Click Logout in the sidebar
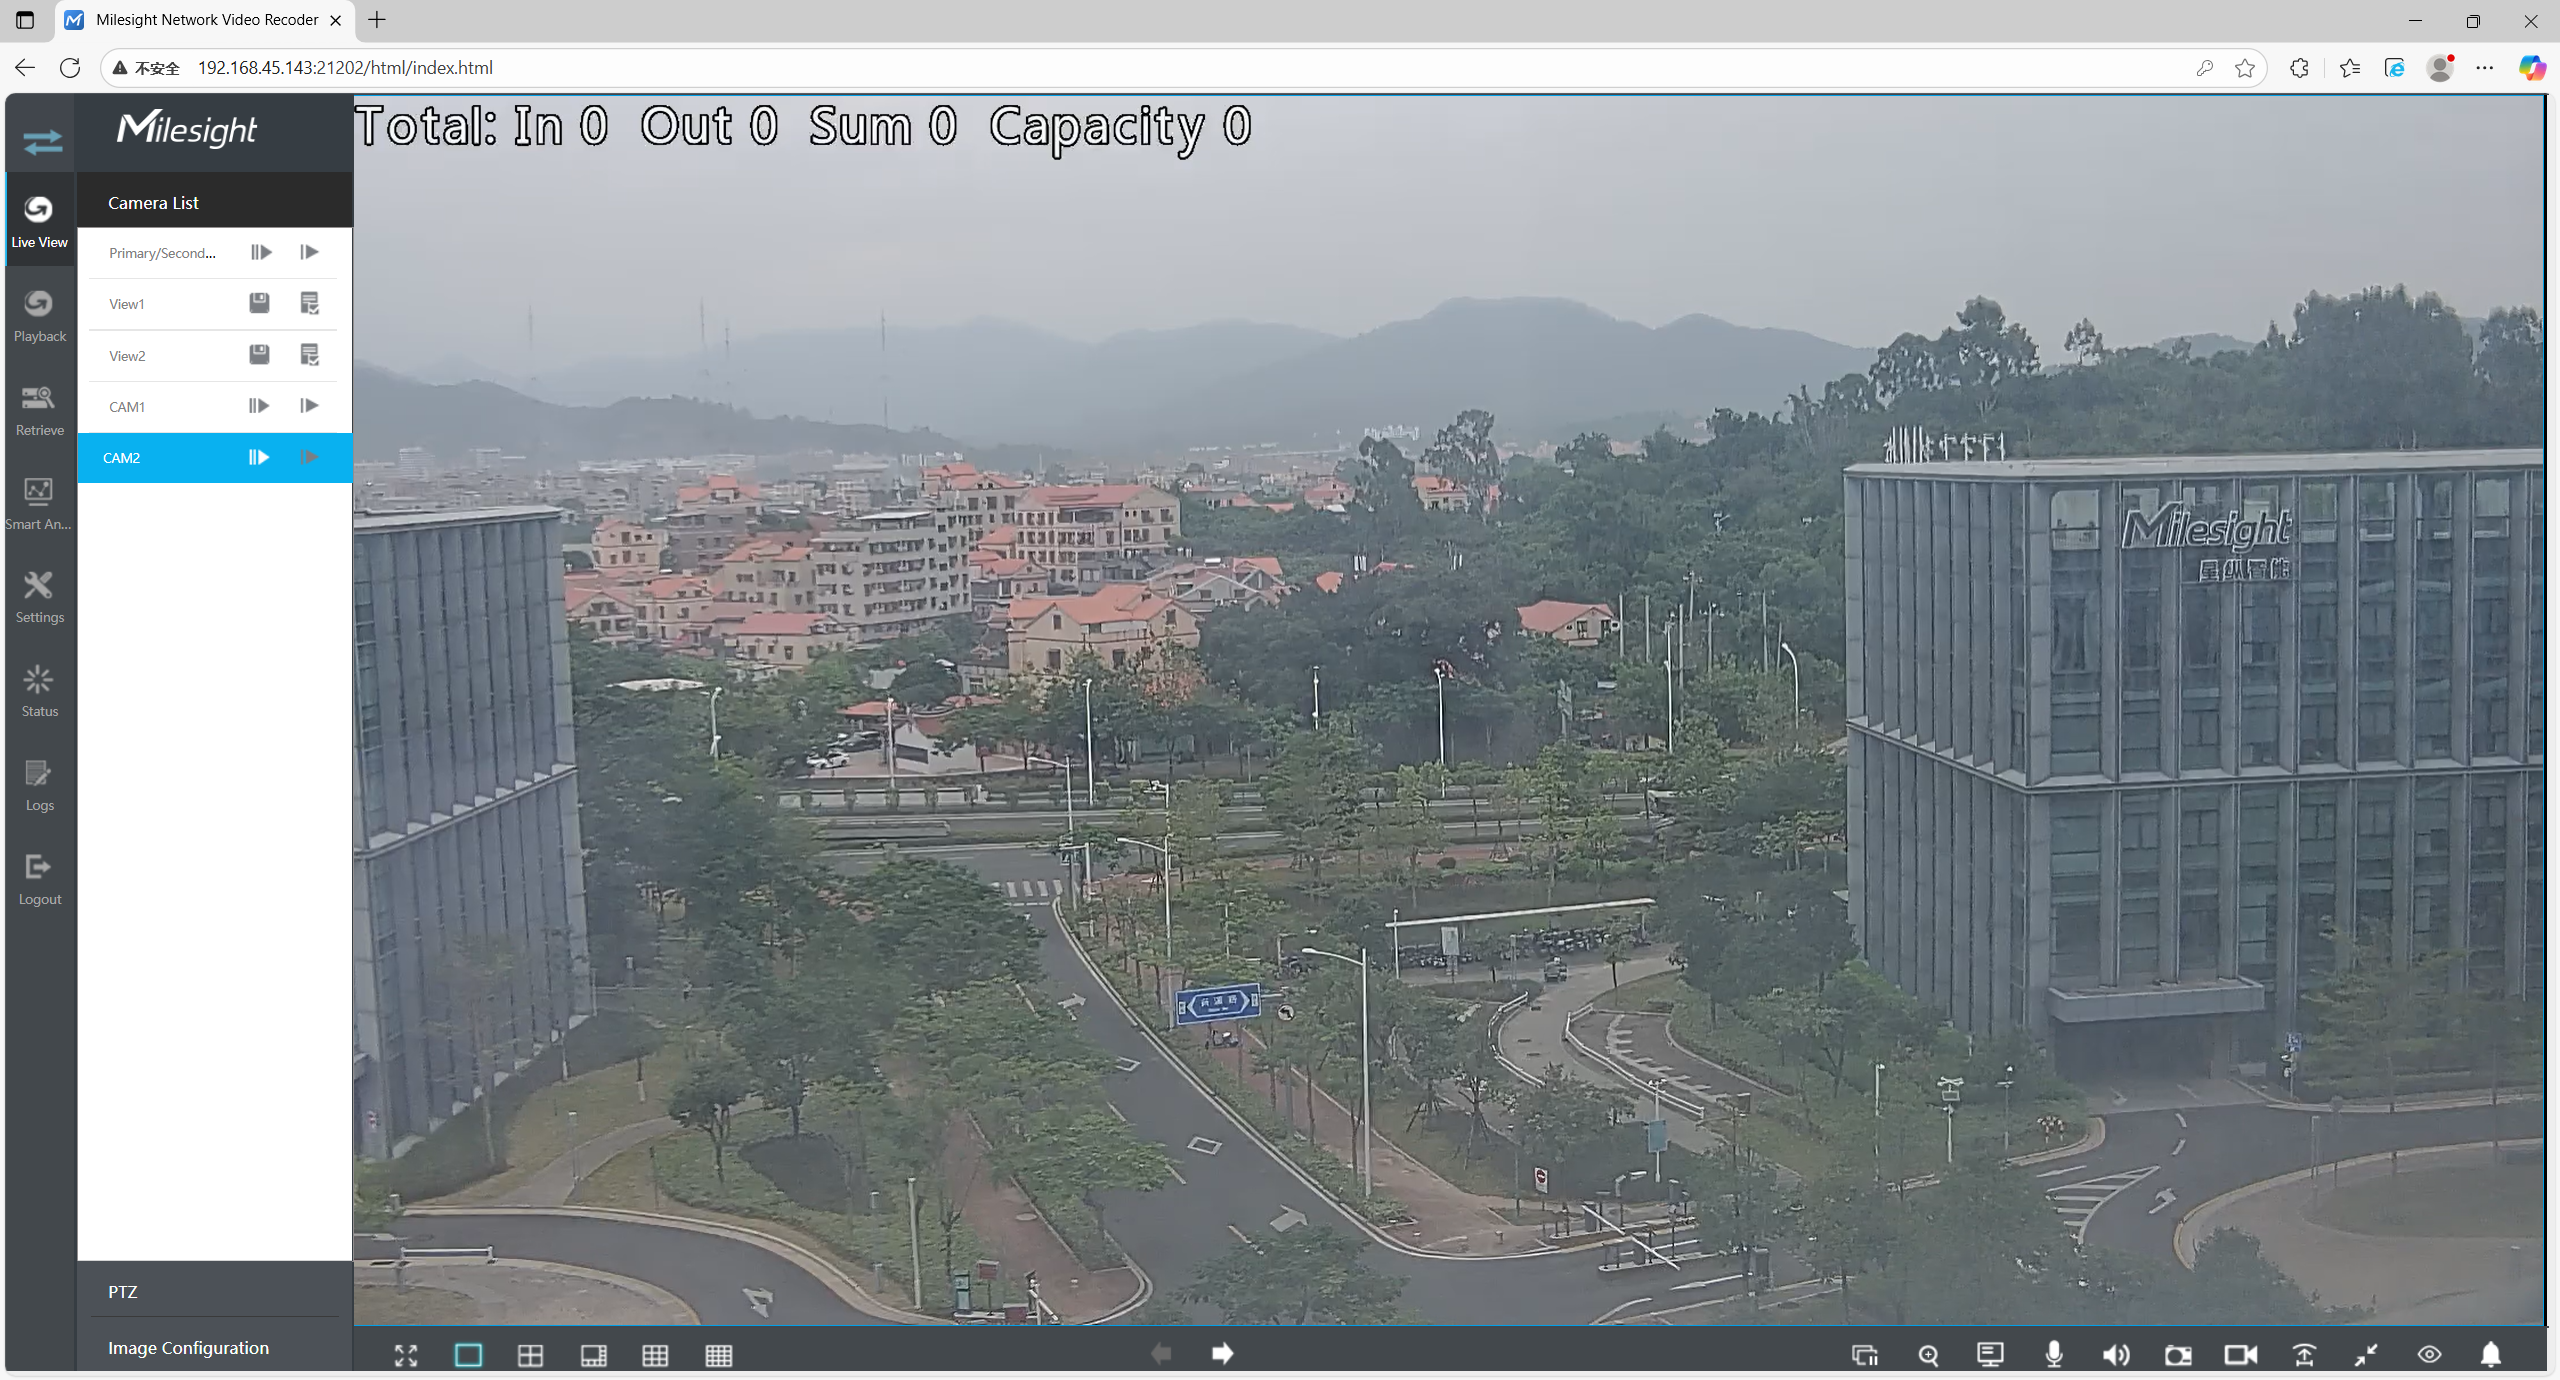Image resolution: width=2560 pixels, height=1380 pixels. coord(39,878)
